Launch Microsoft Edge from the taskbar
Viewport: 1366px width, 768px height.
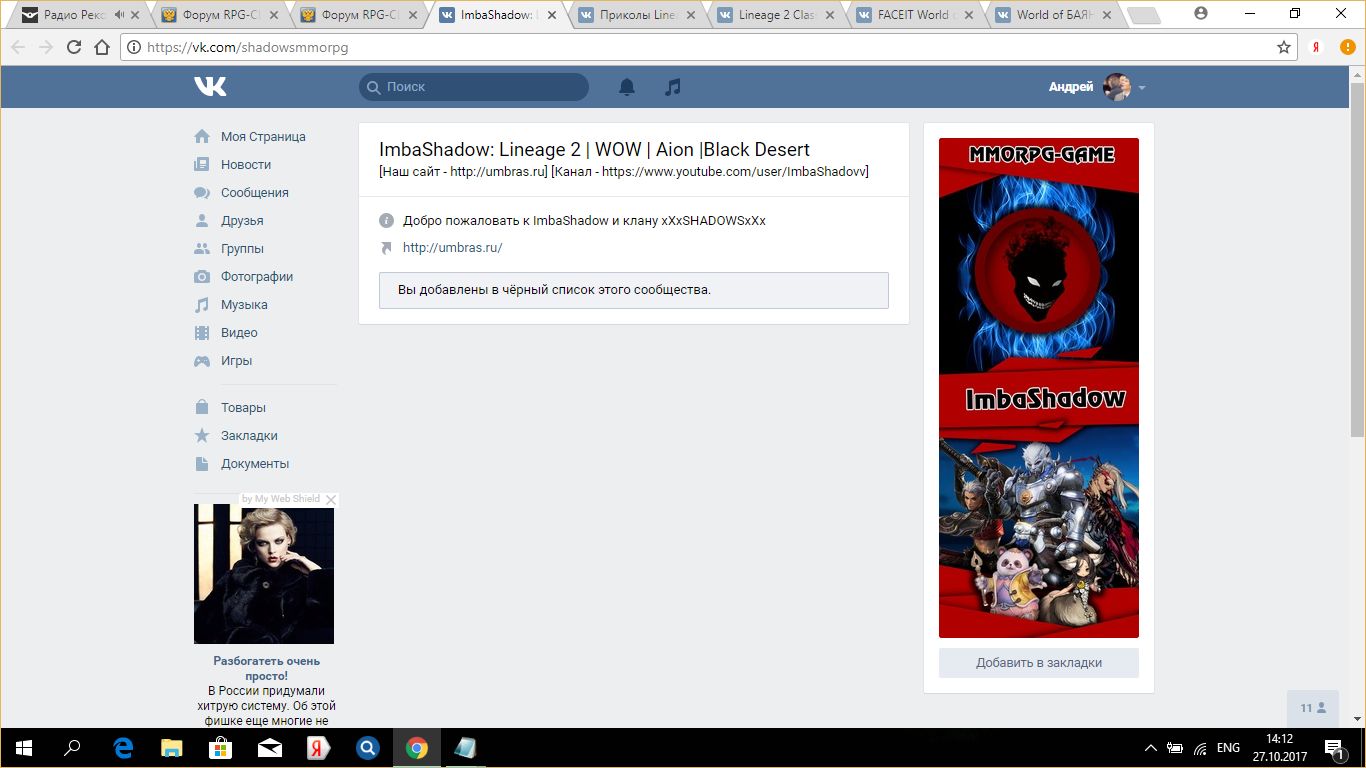tap(124, 748)
